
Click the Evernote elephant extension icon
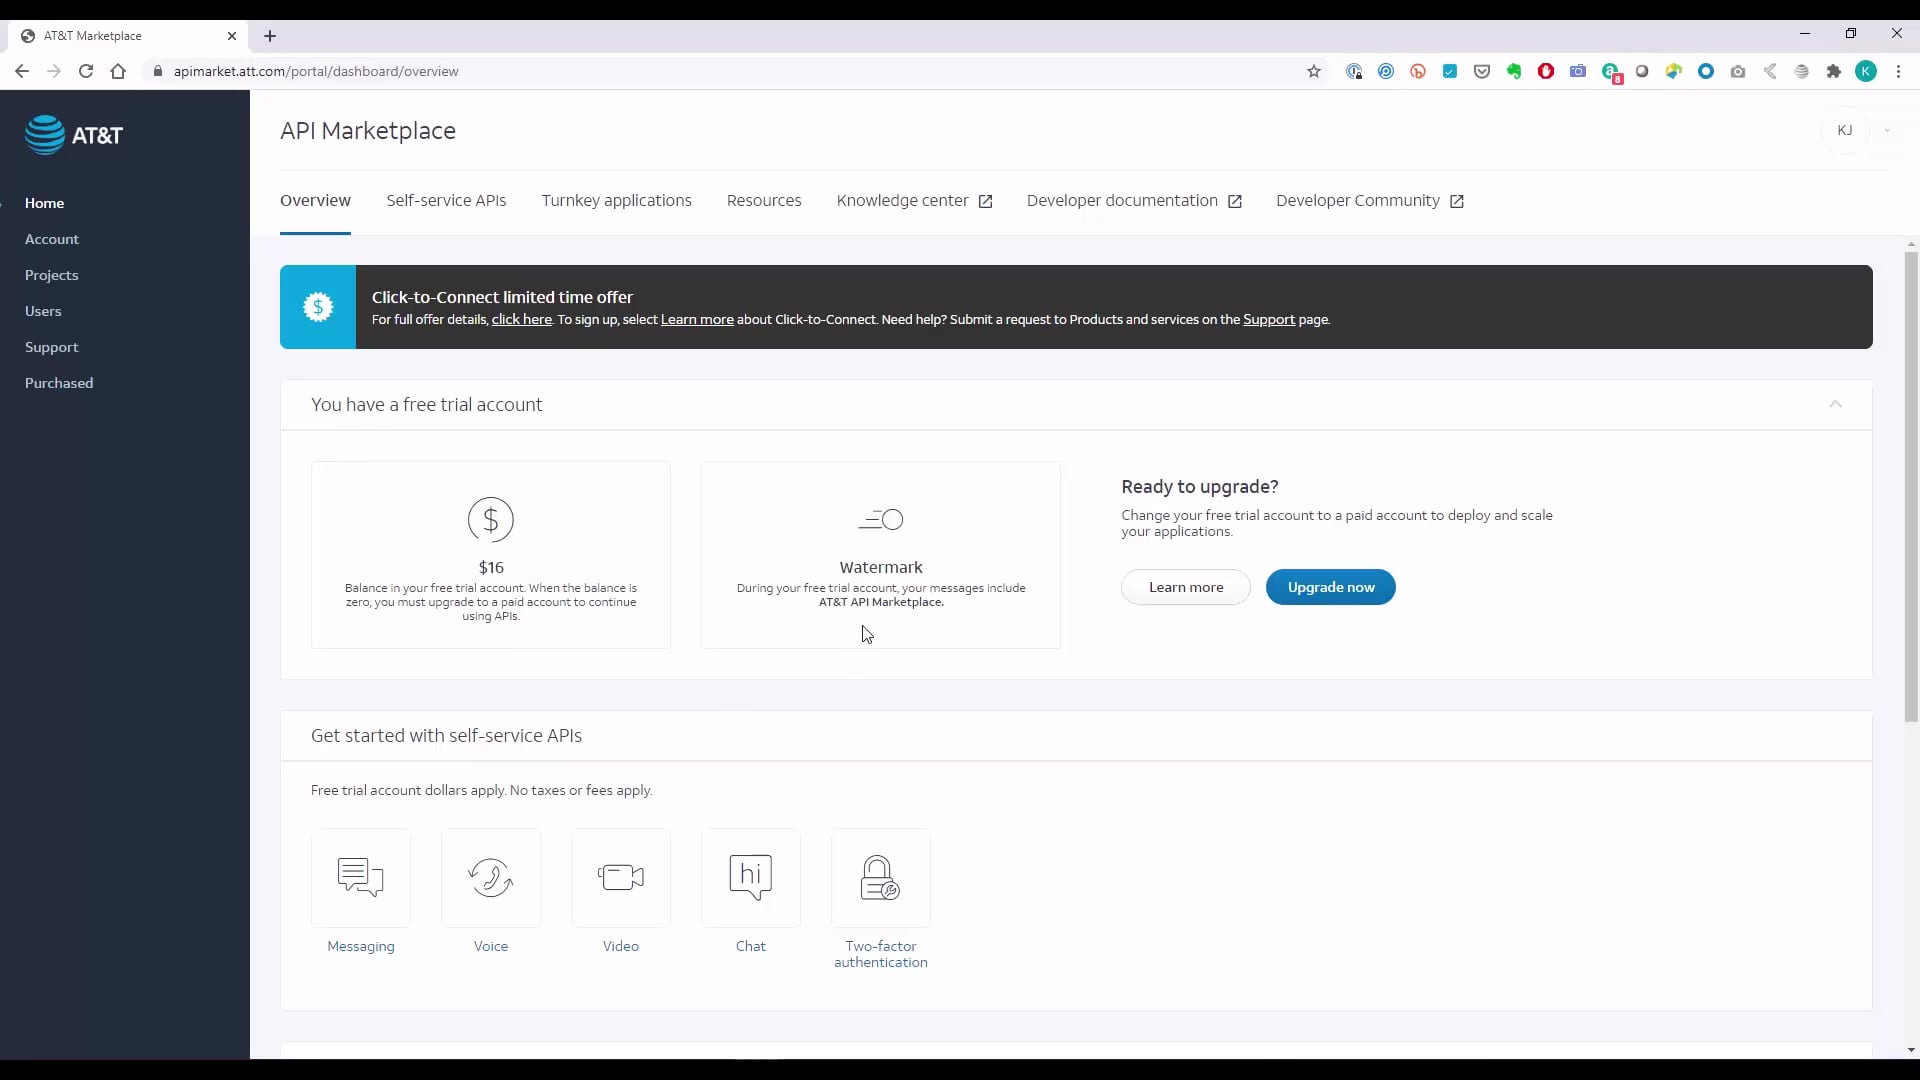pyautogui.click(x=1514, y=71)
